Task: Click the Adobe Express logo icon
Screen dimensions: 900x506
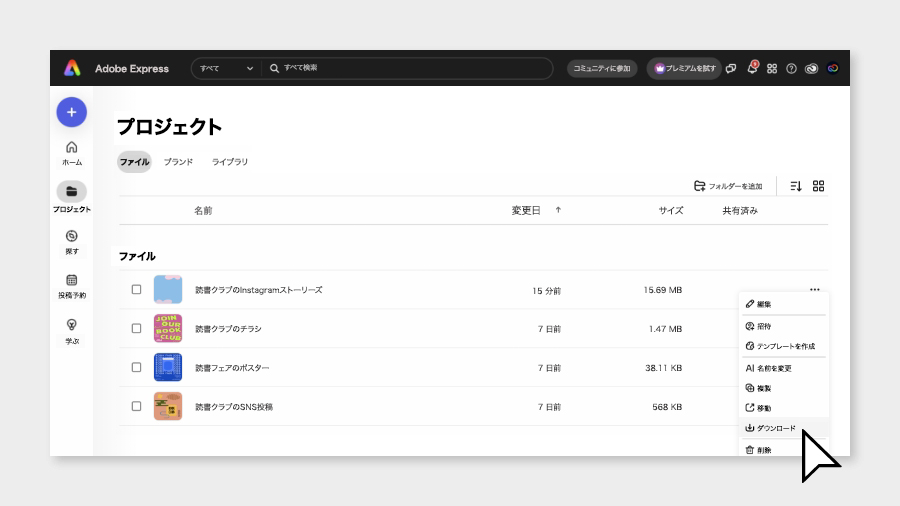Action: click(x=72, y=68)
